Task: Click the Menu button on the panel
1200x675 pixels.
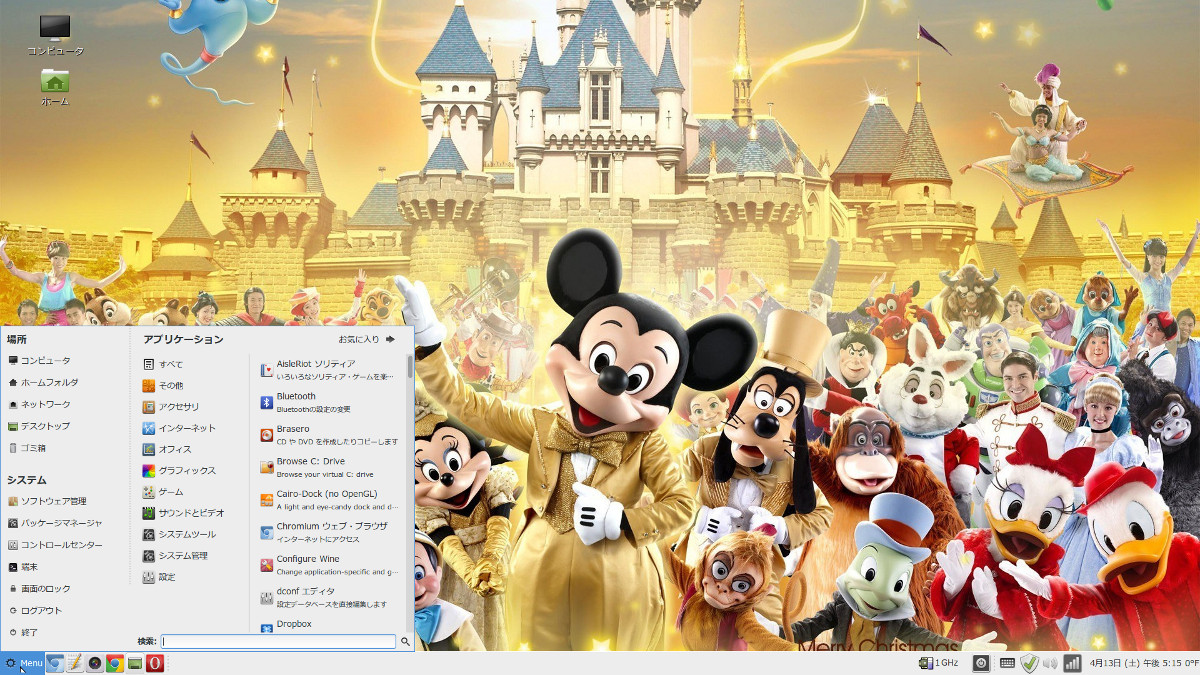Action: point(23,663)
